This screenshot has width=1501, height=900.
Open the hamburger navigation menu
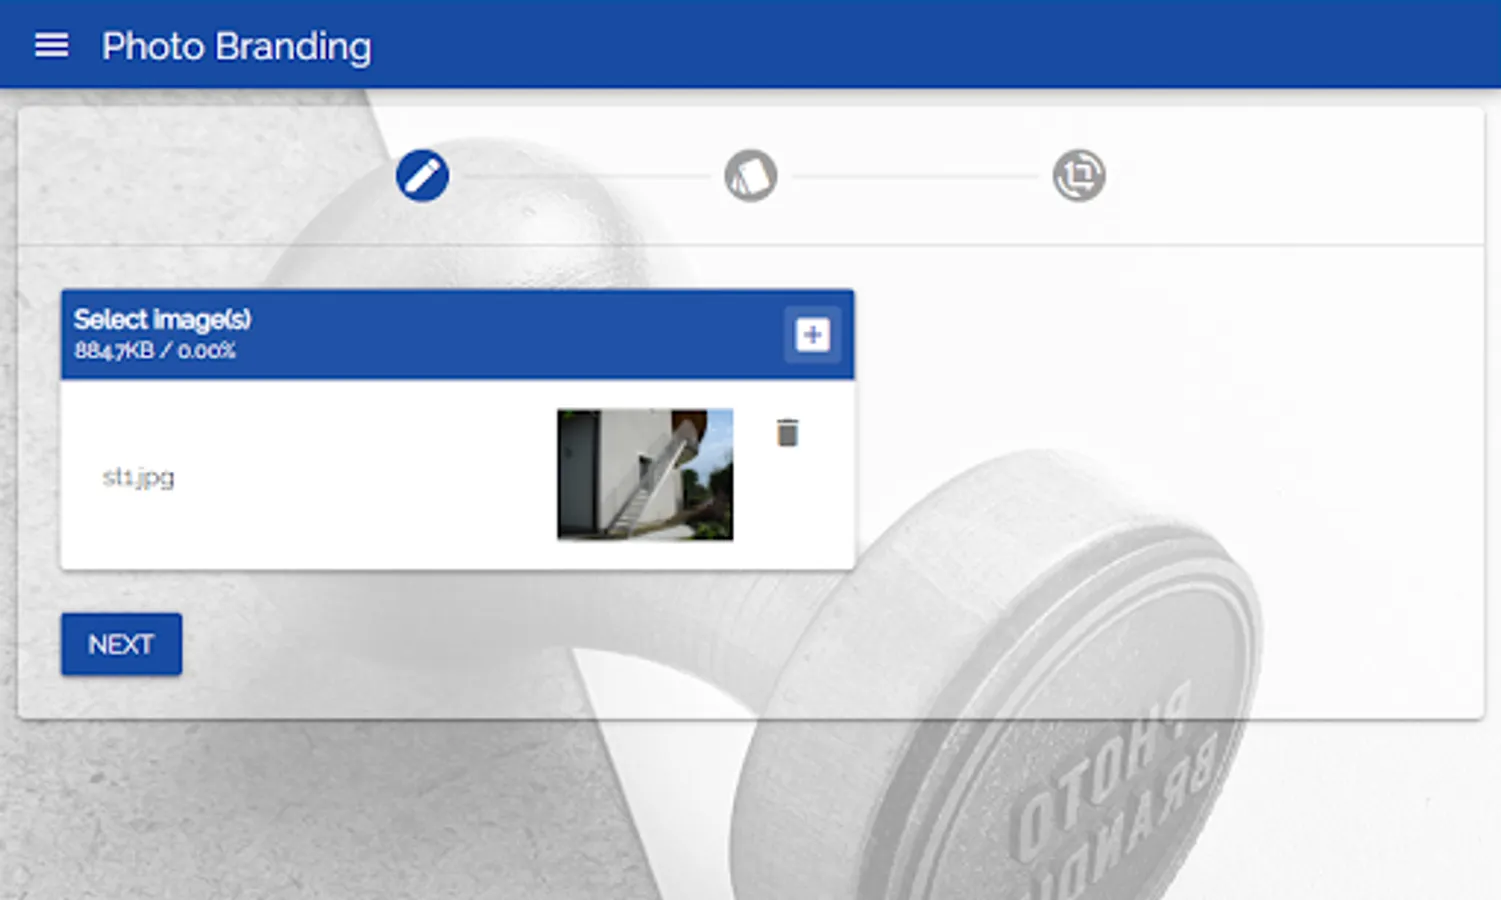click(51, 45)
